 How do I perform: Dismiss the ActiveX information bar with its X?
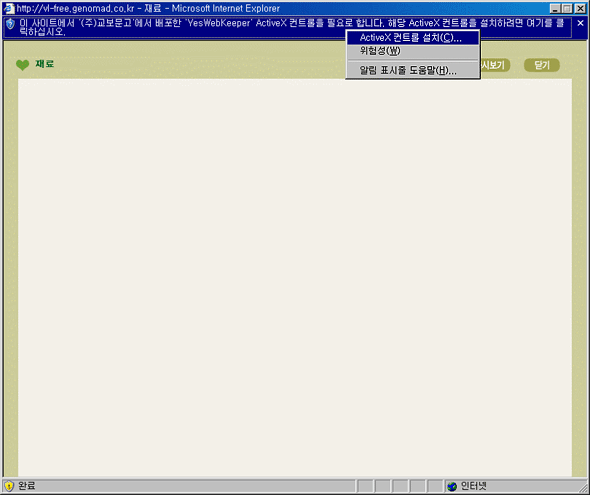tap(580, 23)
